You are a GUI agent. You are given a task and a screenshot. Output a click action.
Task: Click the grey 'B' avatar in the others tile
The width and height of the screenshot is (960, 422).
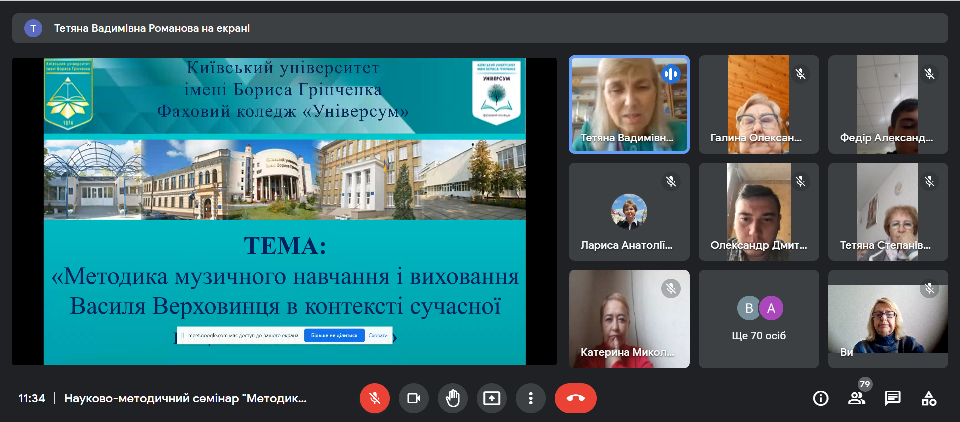(748, 308)
